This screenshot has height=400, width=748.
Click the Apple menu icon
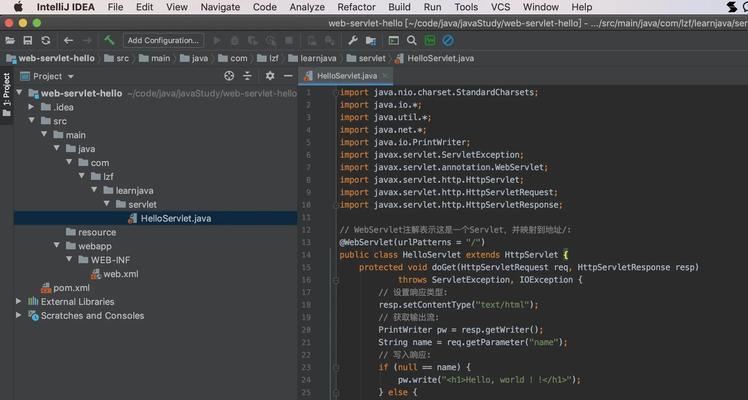18,7
